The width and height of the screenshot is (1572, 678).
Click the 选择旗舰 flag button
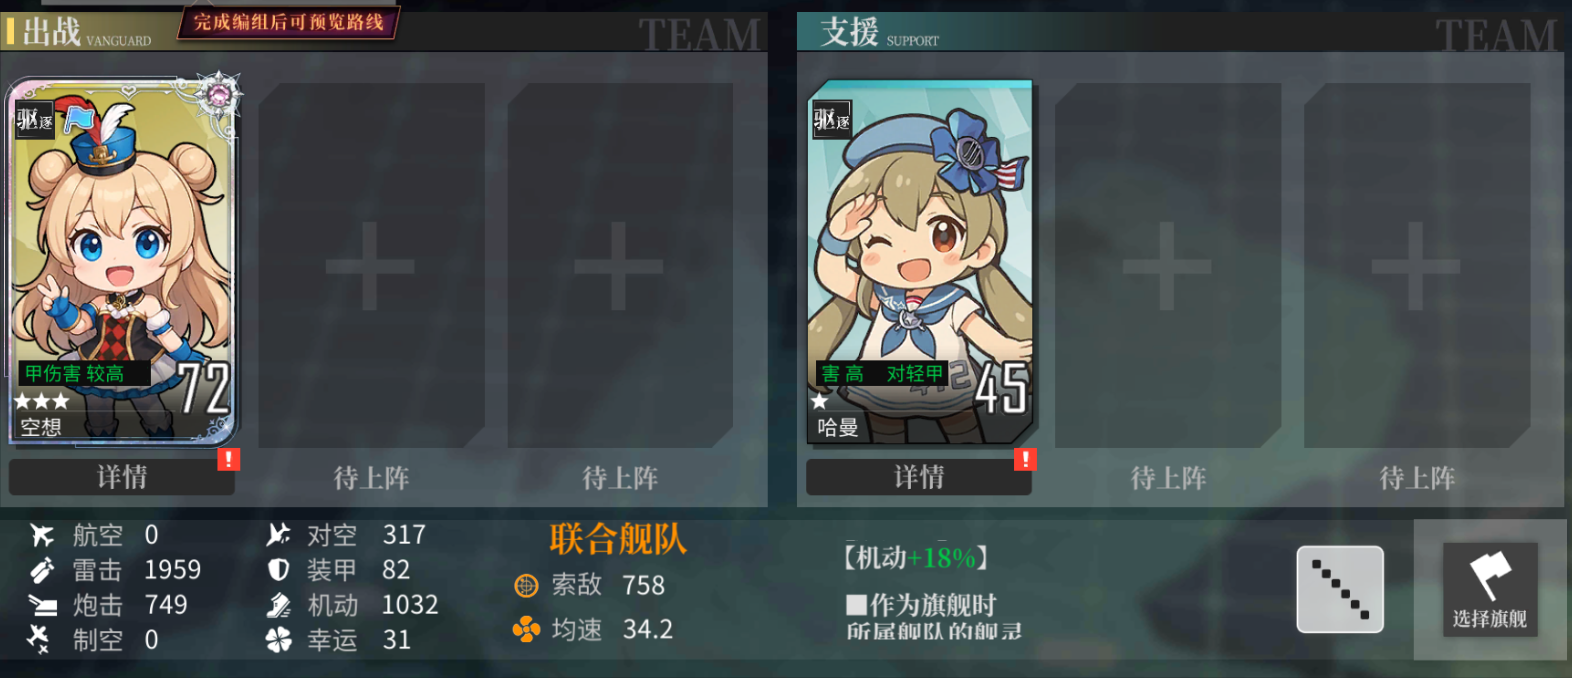pos(1490,590)
